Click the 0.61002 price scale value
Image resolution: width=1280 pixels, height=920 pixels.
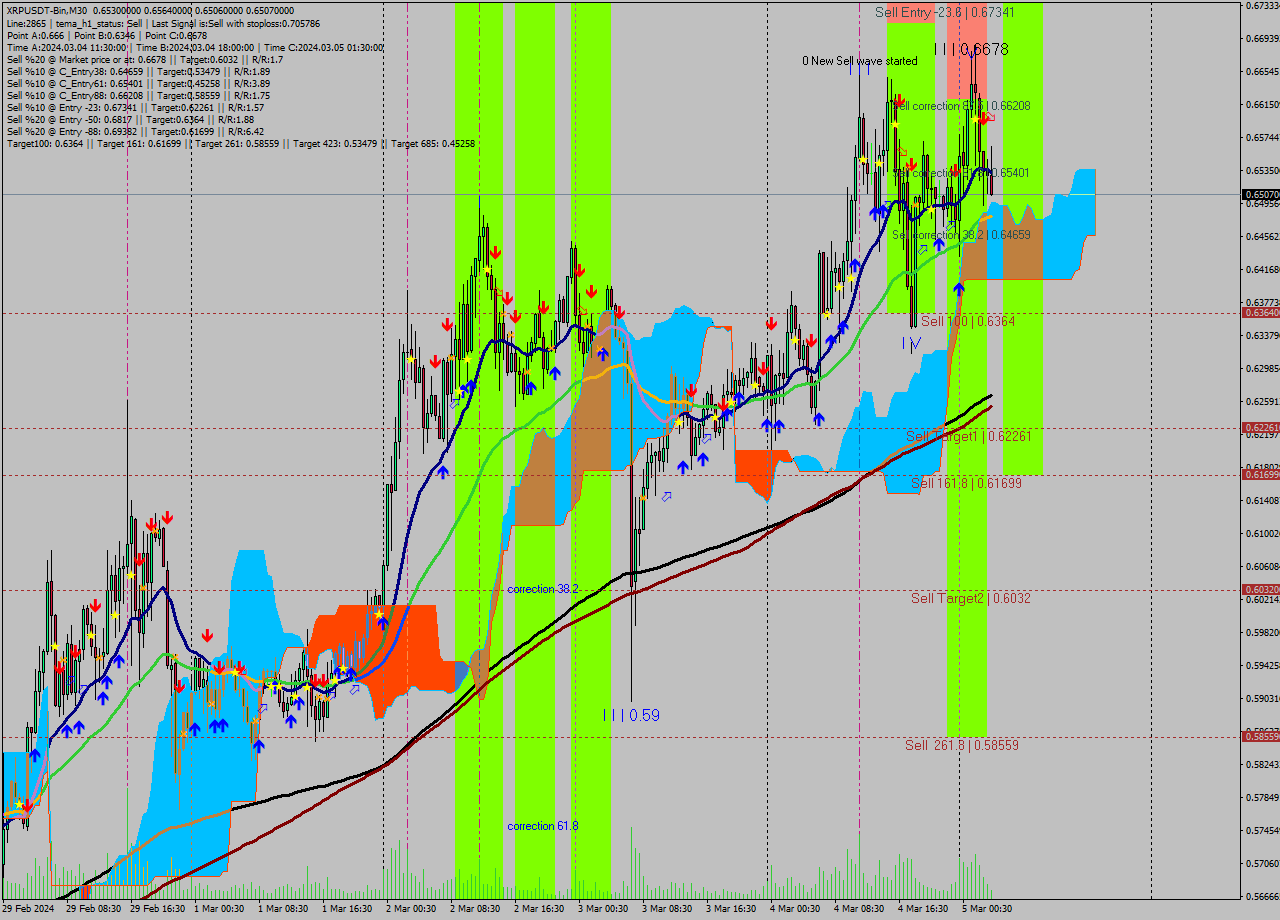click(x=1263, y=533)
